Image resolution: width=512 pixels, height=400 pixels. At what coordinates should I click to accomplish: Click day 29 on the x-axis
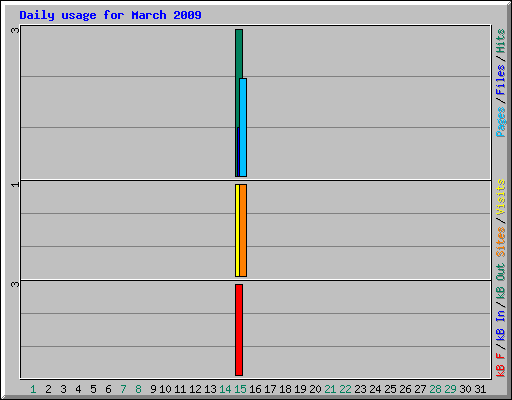[450, 389]
